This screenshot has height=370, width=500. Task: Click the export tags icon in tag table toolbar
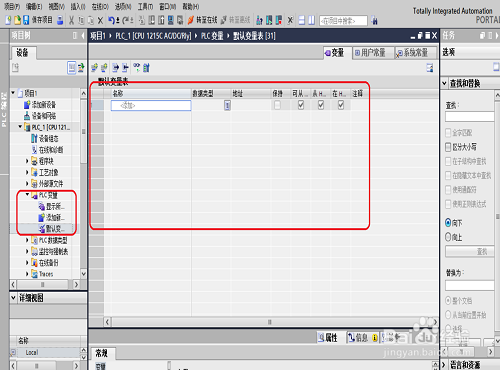tap(115, 68)
